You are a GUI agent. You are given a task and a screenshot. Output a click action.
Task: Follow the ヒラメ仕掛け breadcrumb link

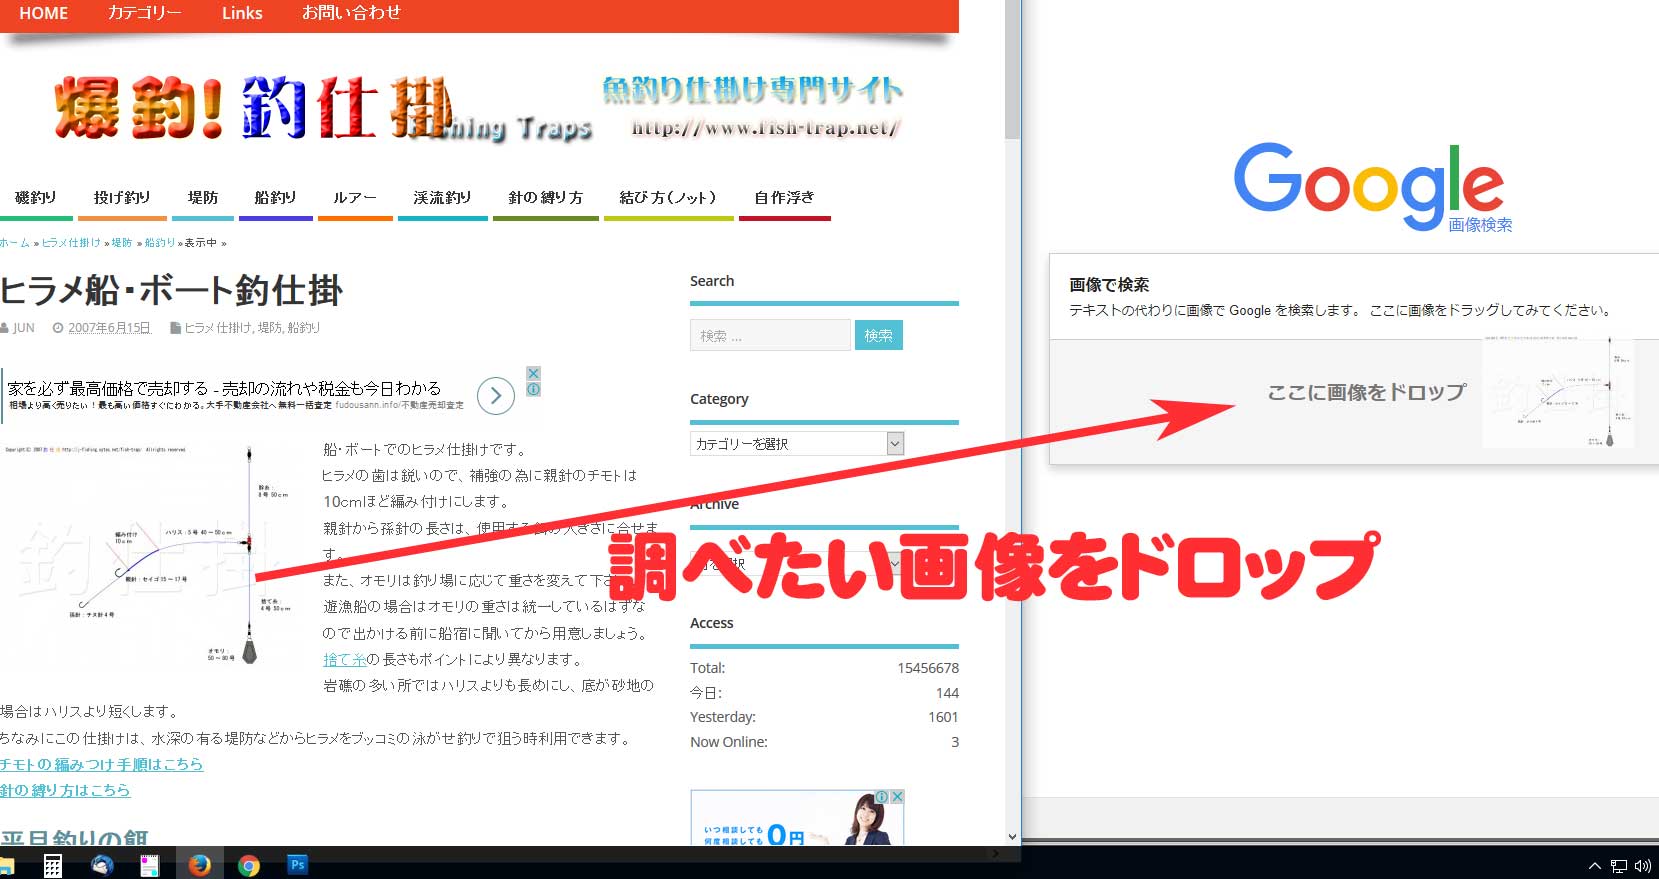point(71,243)
